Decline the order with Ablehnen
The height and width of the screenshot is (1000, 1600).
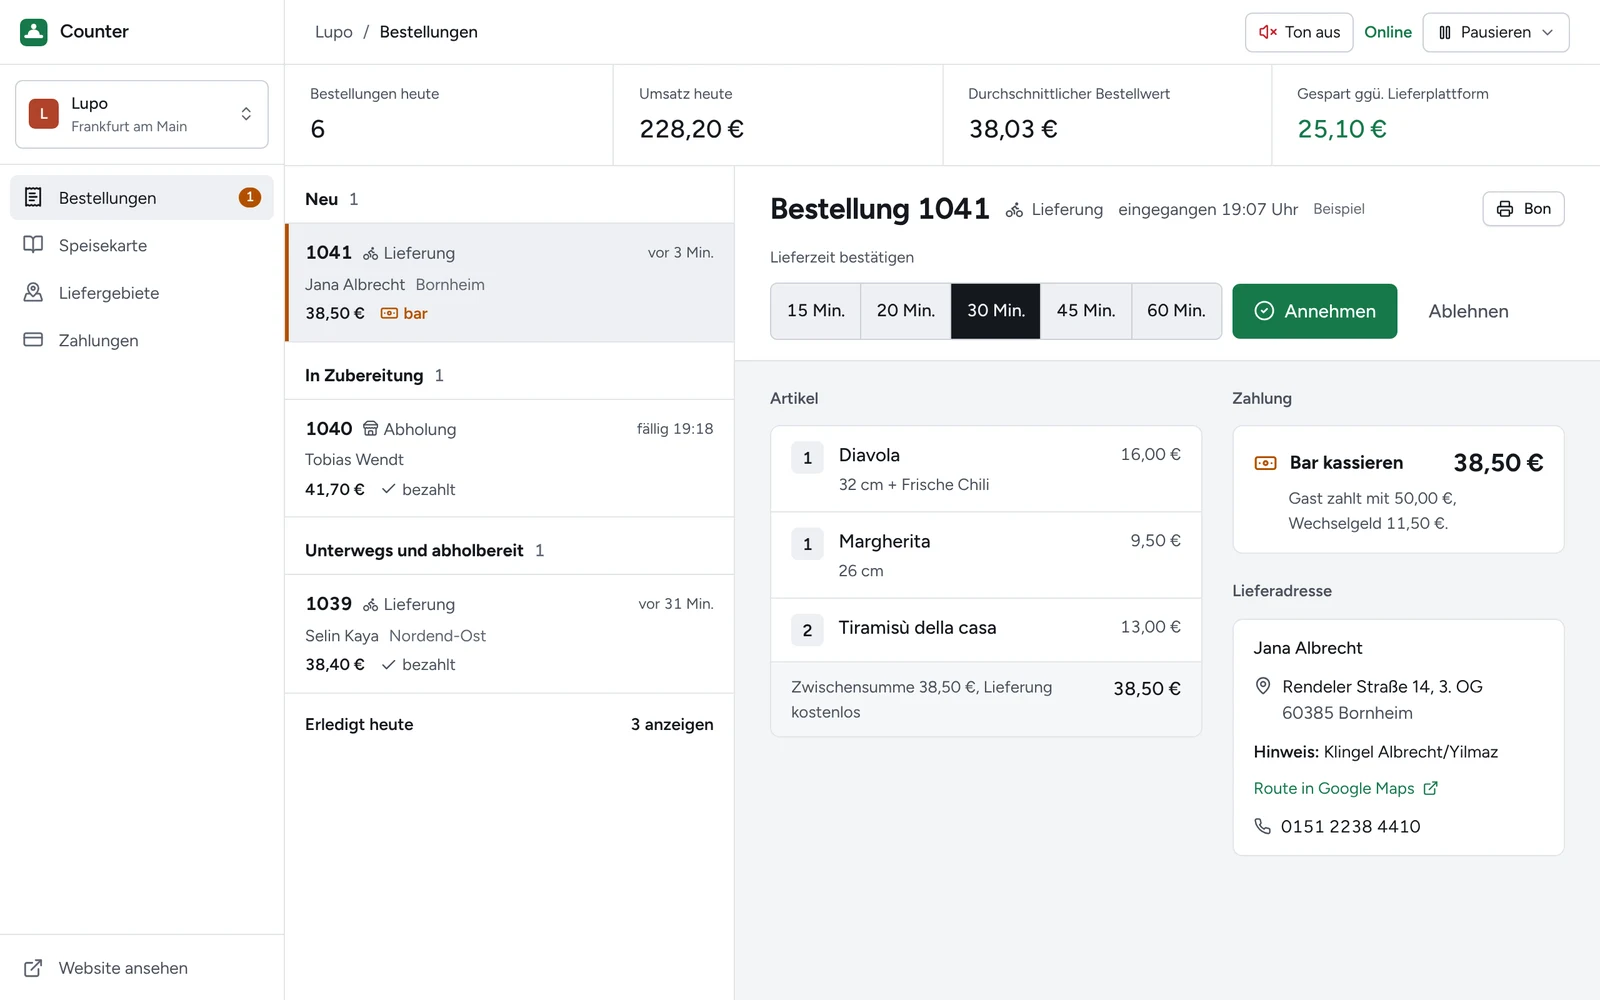coord(1468,311)
